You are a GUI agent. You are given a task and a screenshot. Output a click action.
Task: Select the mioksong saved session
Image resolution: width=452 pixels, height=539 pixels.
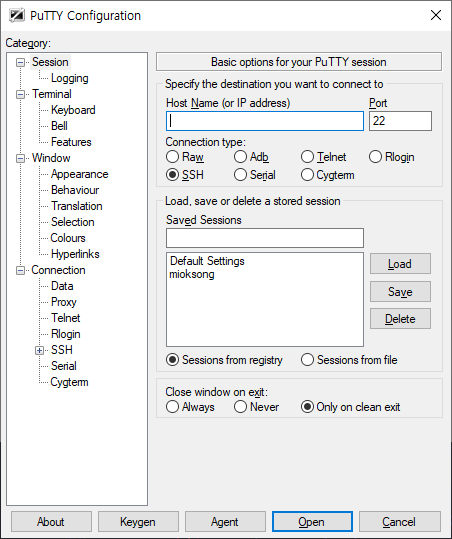pyautogui.click(x=192, y=274)
